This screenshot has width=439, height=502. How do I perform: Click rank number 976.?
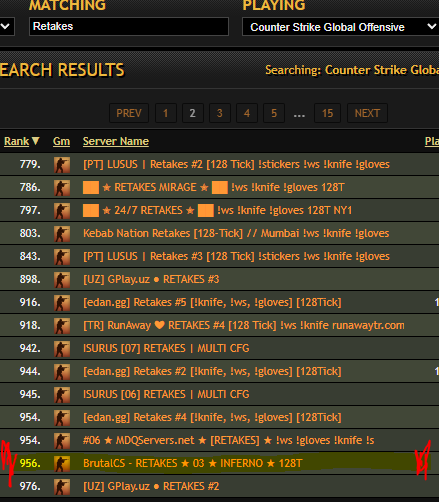pyautogui.click(x=30, y=486)
